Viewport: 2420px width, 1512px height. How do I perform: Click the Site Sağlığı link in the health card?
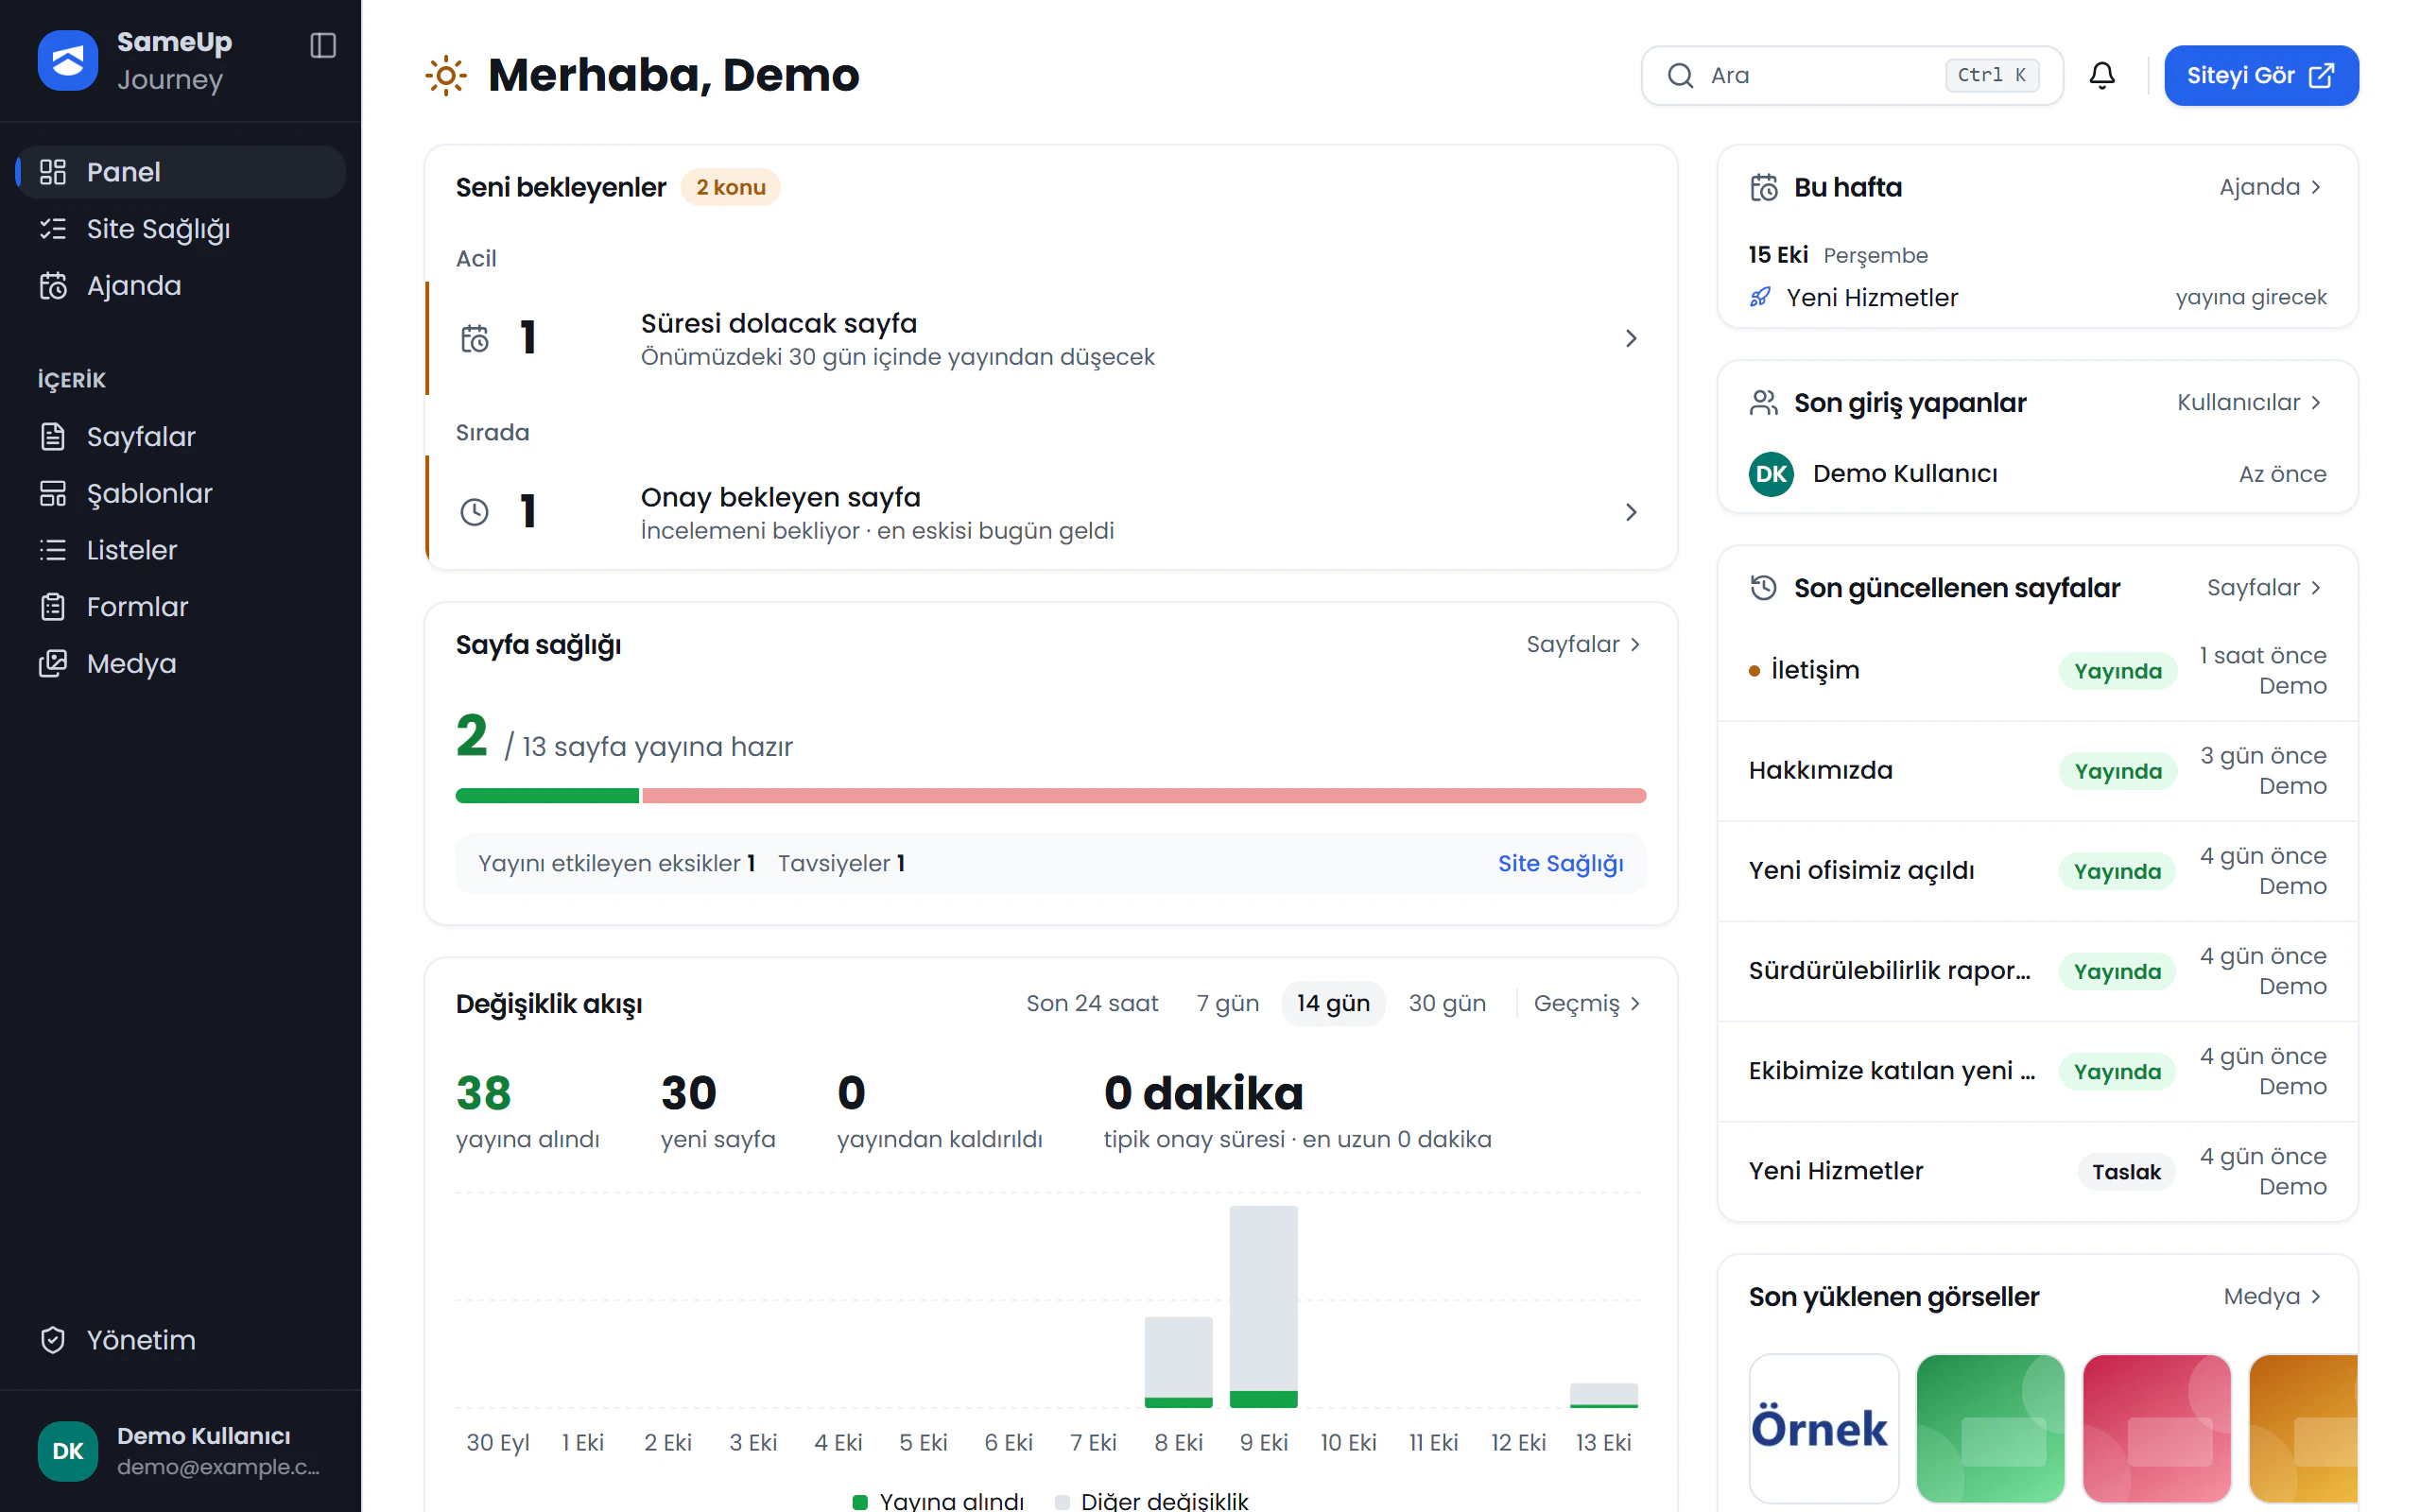tap(1560, 864)
